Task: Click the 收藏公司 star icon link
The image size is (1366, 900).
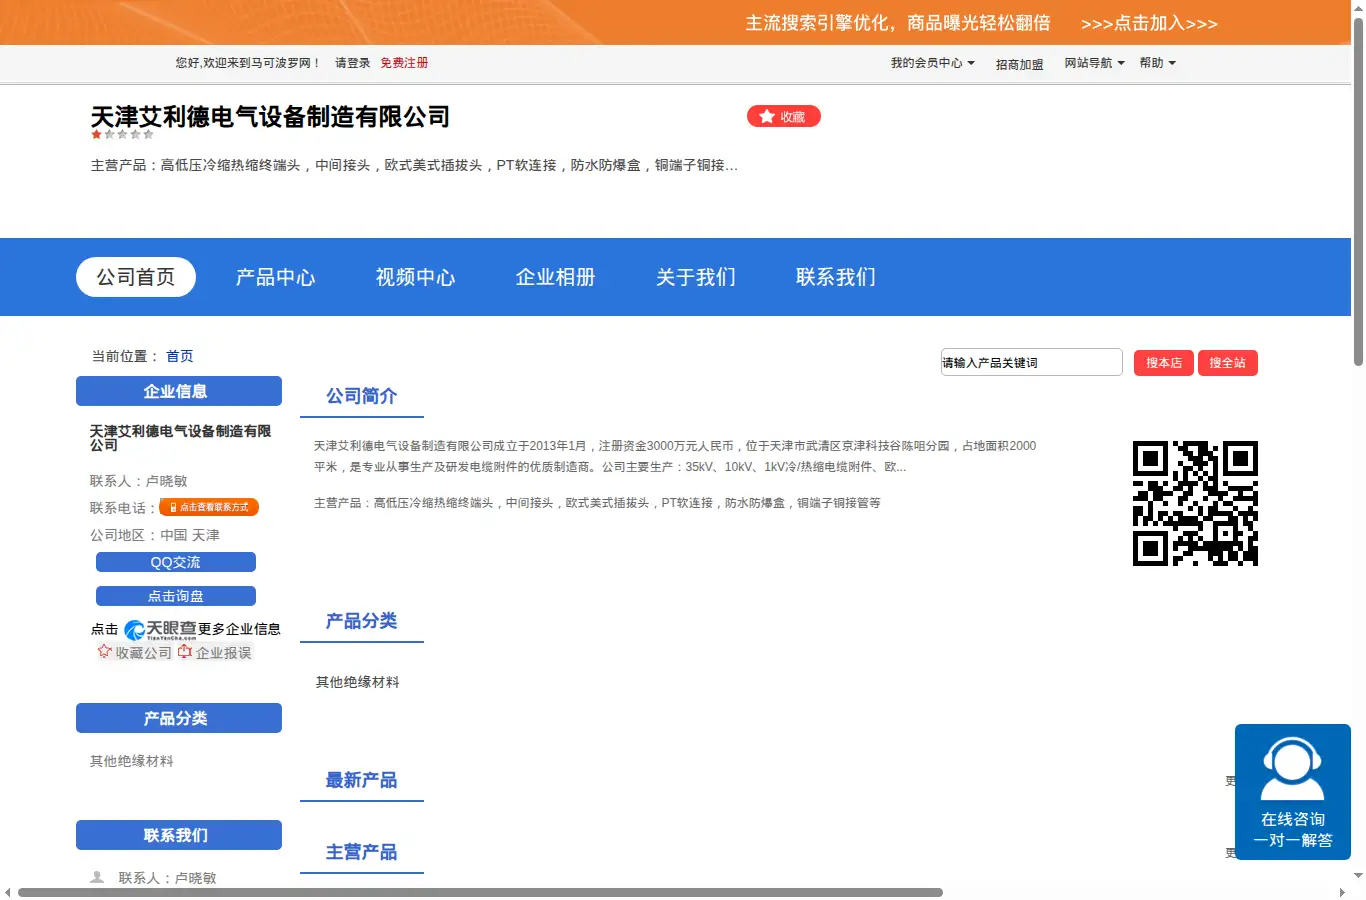Action: click(135, 652)
